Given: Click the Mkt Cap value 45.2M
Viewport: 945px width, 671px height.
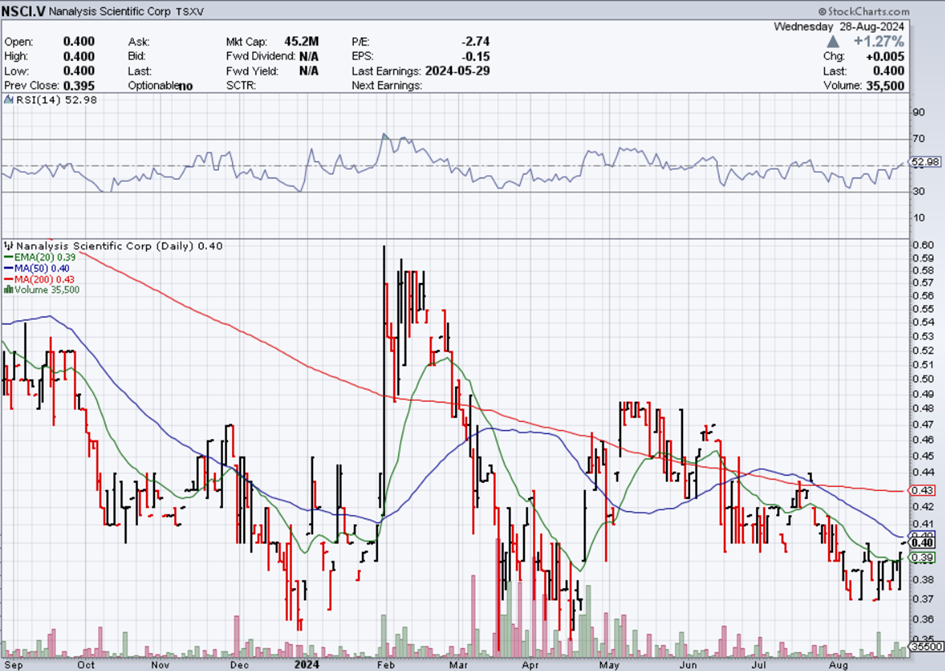Looking at the screenshot, I should coord(301,42).
